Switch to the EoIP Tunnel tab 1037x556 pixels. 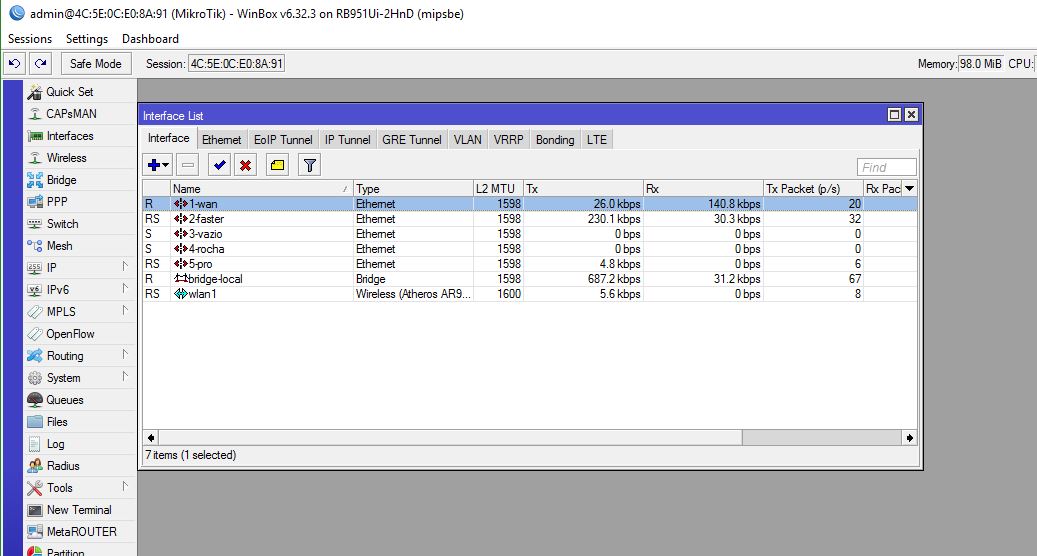pyautogui.click(x=283, y=139)
